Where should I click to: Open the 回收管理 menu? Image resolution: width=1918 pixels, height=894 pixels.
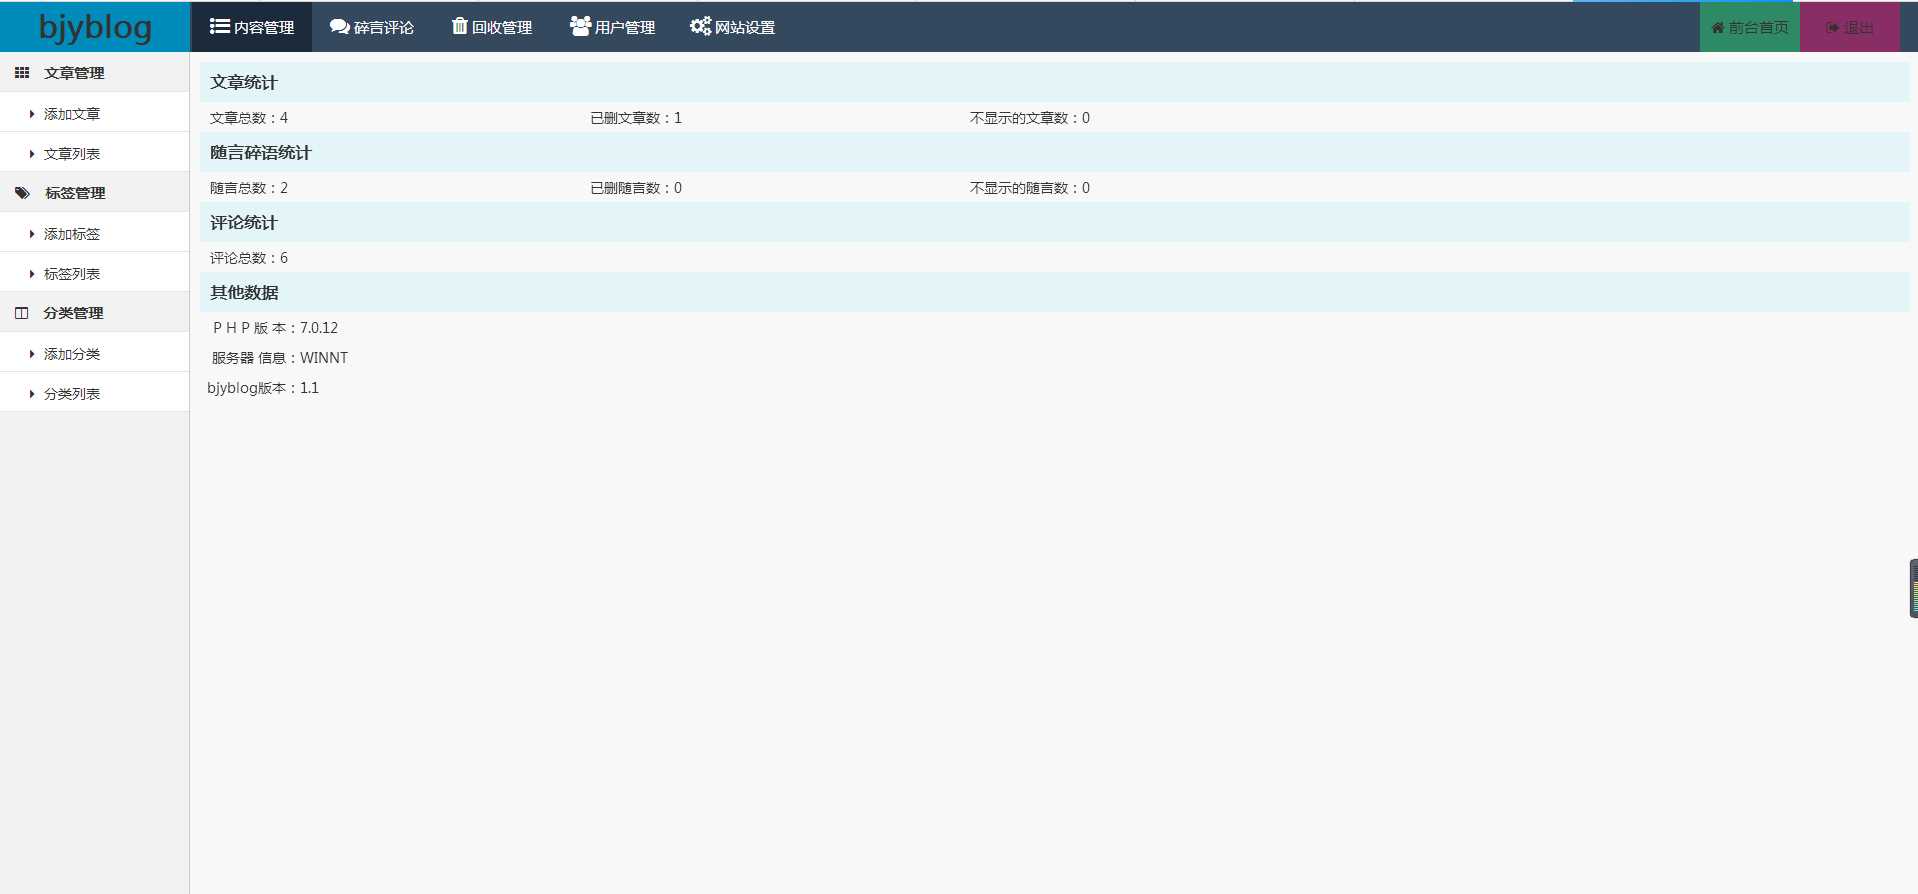point(491,27)
